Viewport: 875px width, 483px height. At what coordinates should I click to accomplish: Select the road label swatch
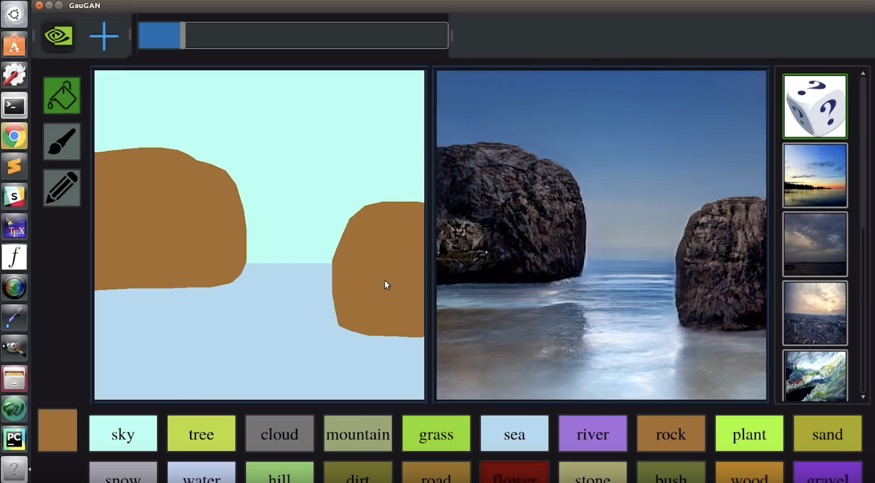[436, 472]
